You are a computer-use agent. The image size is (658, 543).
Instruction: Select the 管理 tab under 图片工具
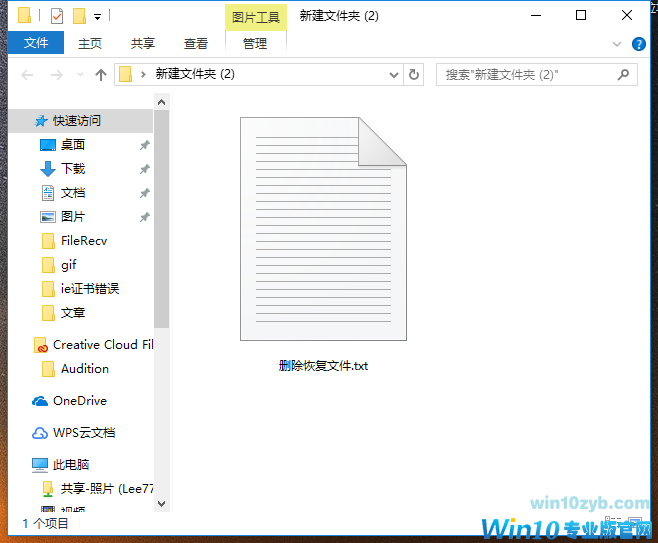(x=255, y=43)
